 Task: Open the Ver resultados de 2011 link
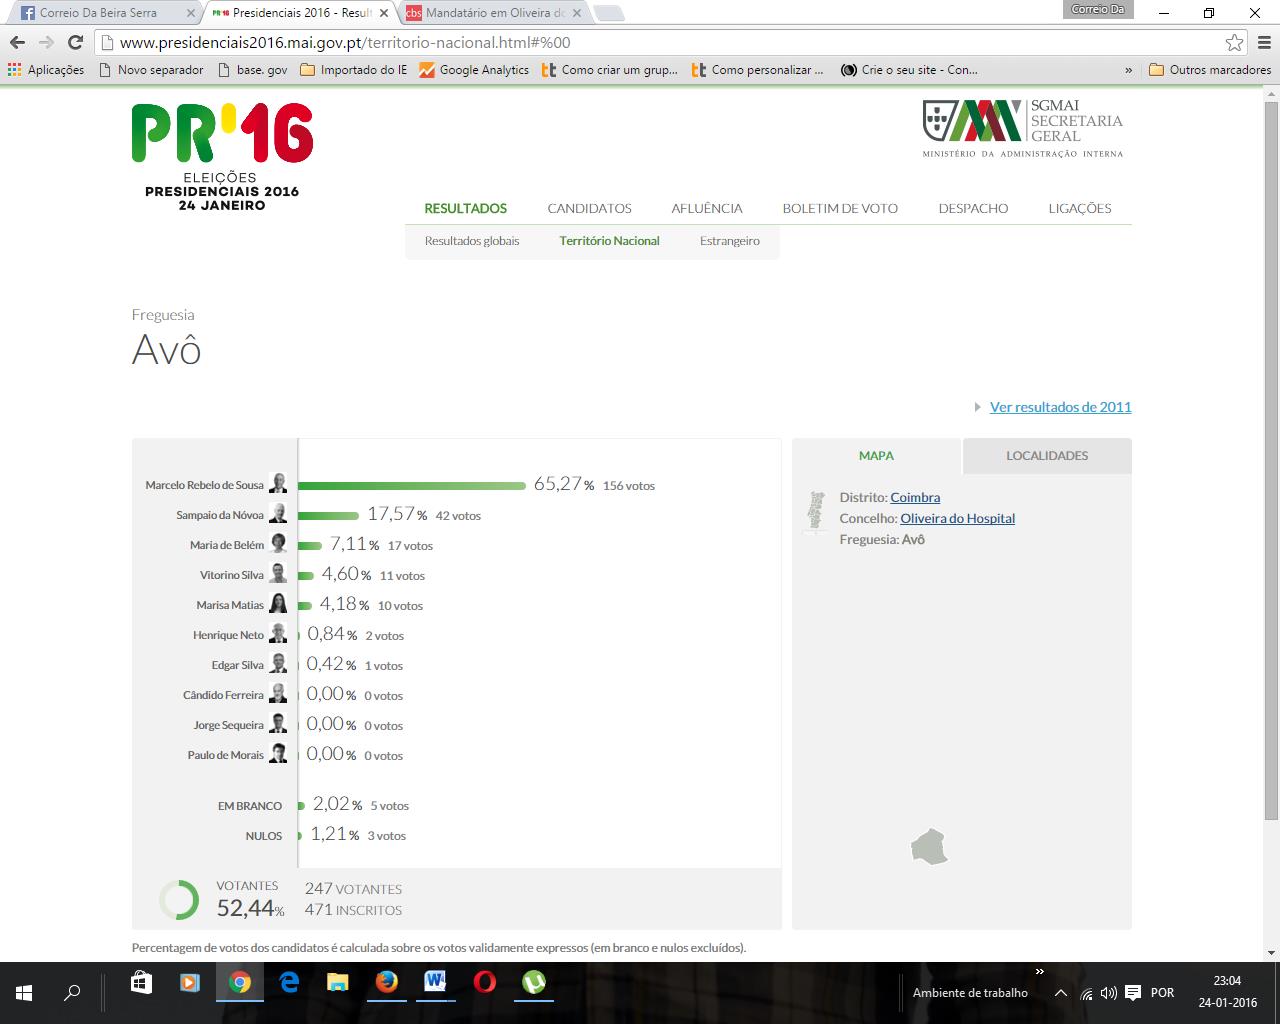coord(1060,407)
